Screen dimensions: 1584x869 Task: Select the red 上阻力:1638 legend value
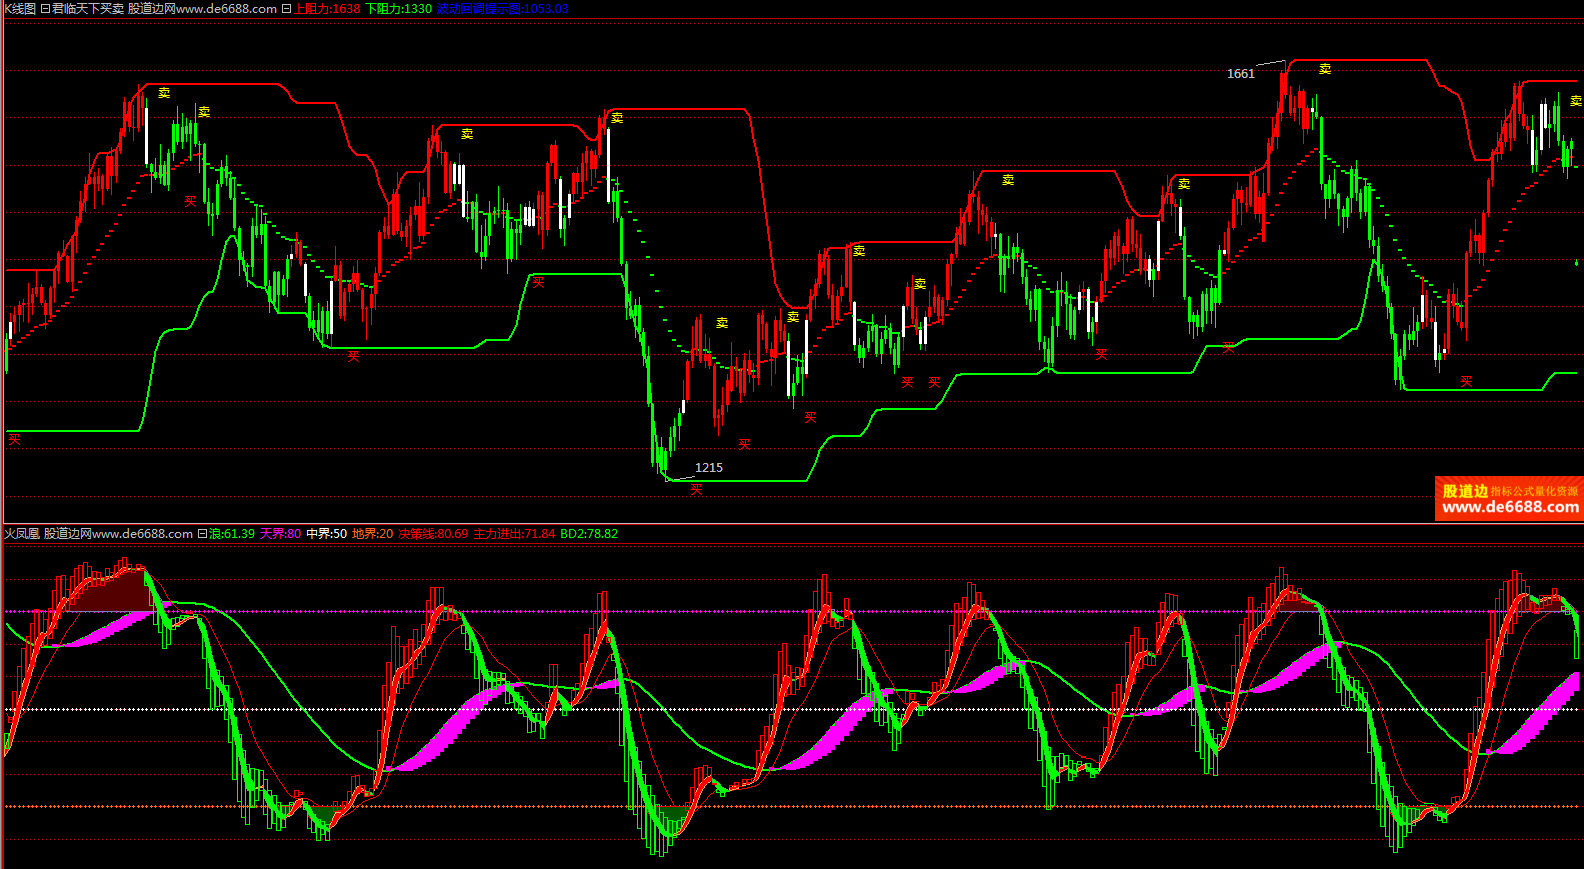pos(327,9)
